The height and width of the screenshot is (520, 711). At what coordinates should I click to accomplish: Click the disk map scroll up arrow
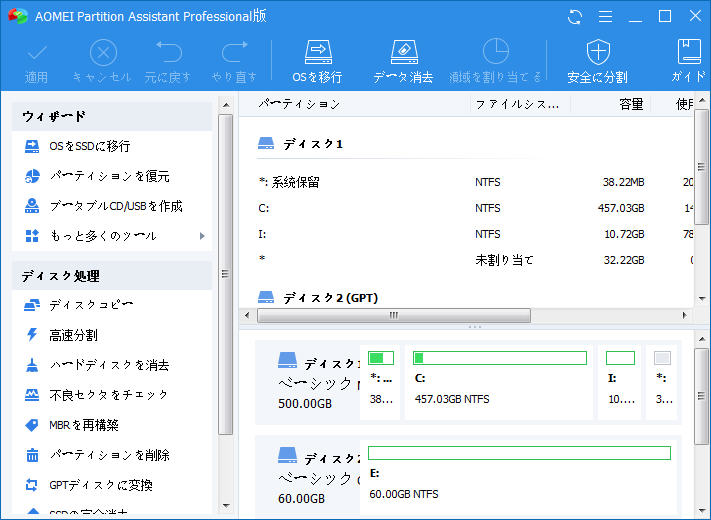tap(702, 339)
